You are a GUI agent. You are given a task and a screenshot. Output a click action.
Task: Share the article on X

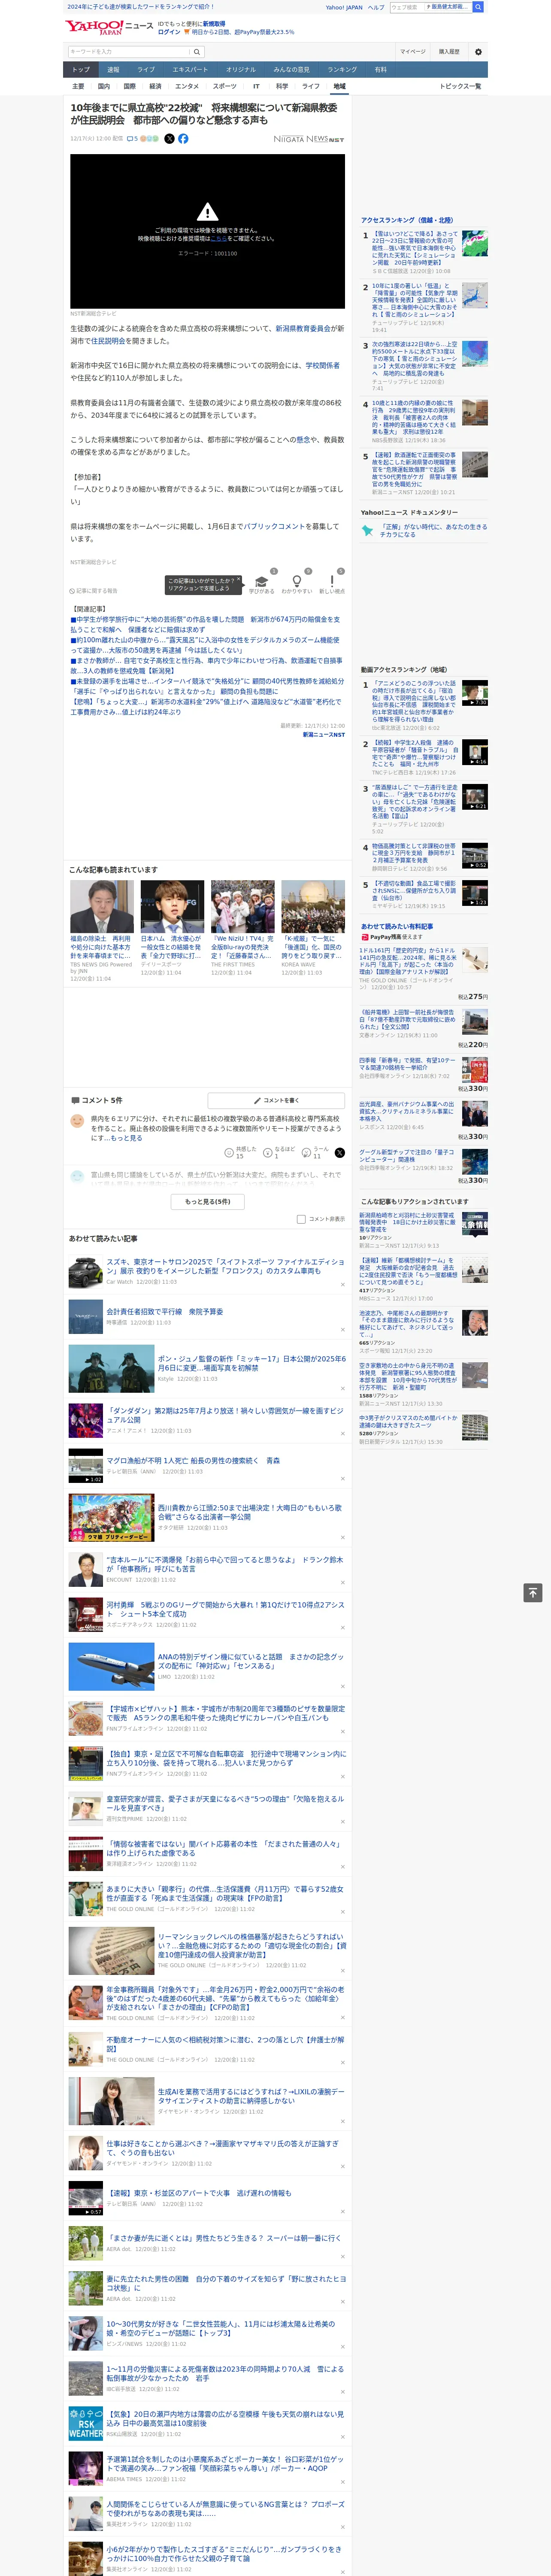pos(169,139)
